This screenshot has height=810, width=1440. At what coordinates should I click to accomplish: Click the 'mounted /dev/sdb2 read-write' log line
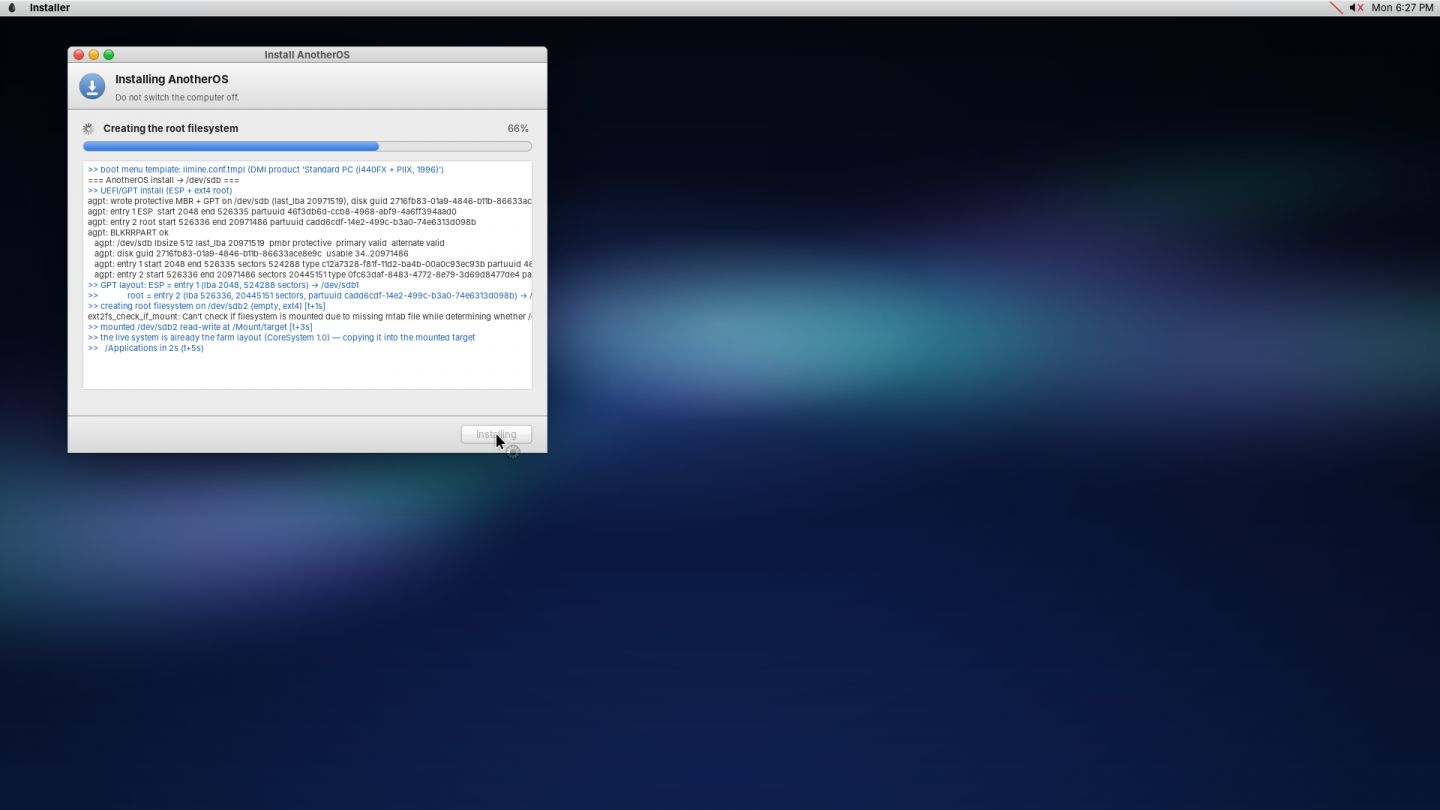pyautogui.click(x=200, y=327)
